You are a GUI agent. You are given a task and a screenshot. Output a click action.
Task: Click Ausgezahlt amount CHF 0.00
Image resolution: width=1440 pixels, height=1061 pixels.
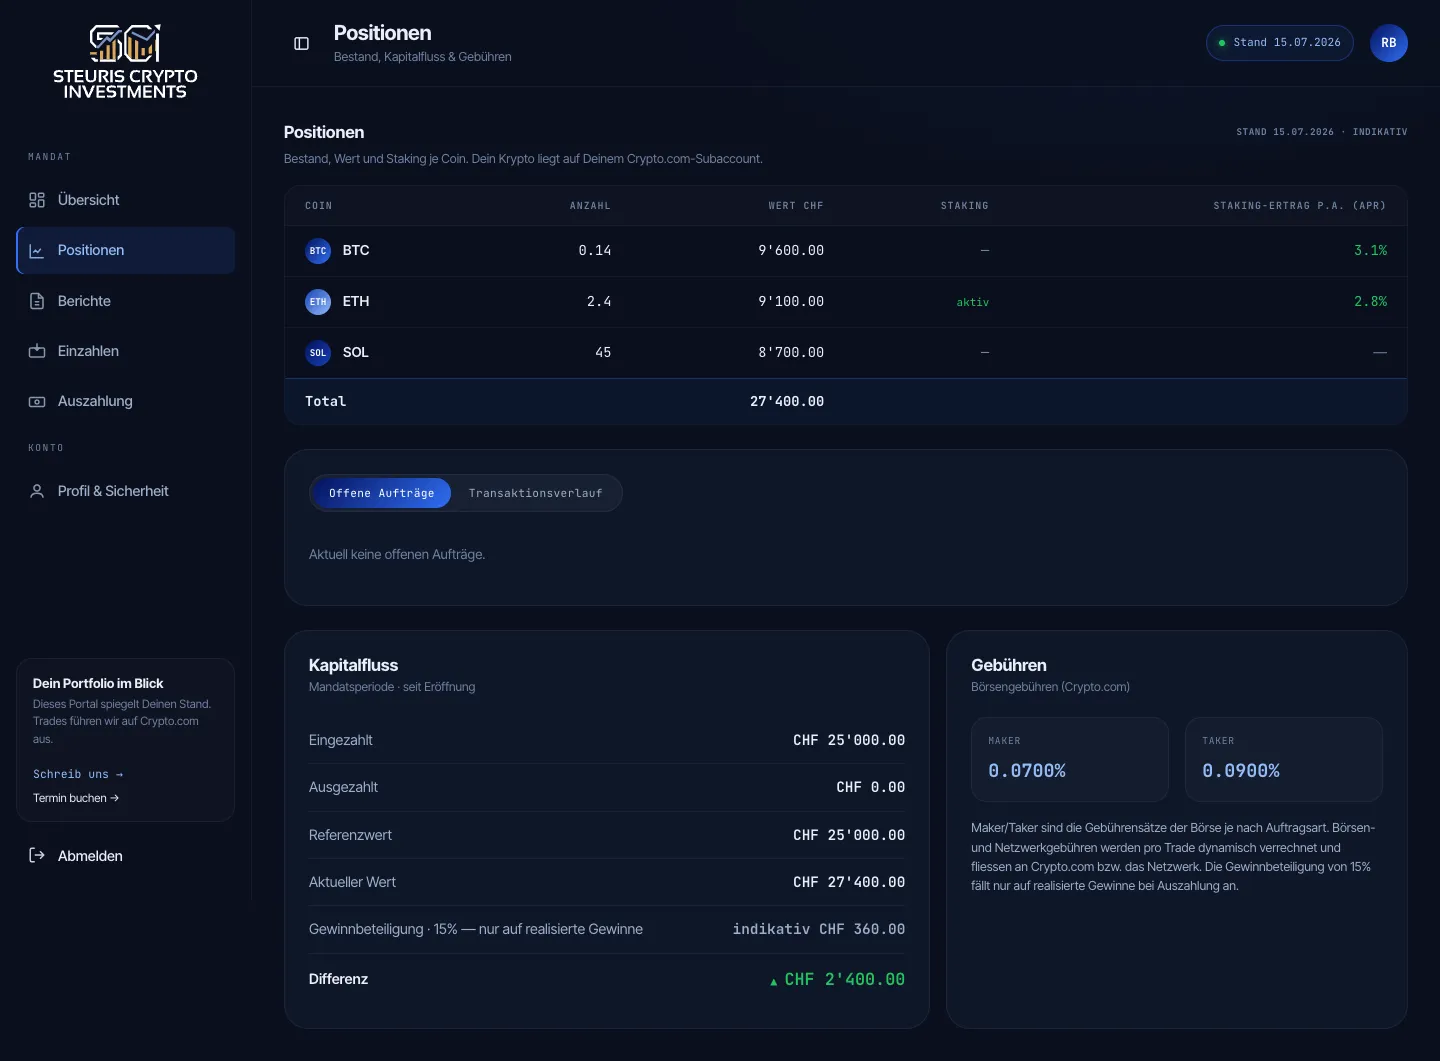[870, 787]
